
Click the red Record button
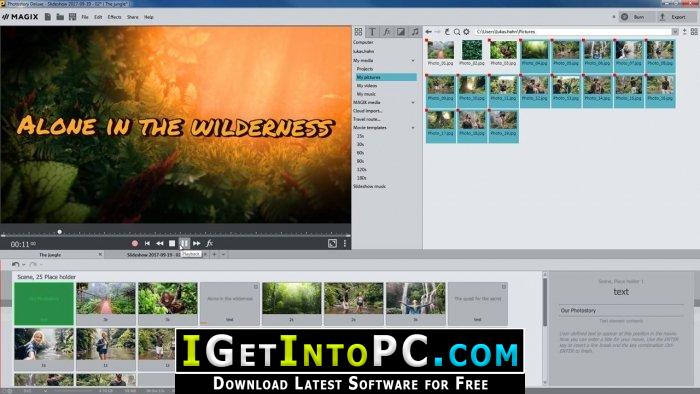pyautogui.click(x=135, y=243)
